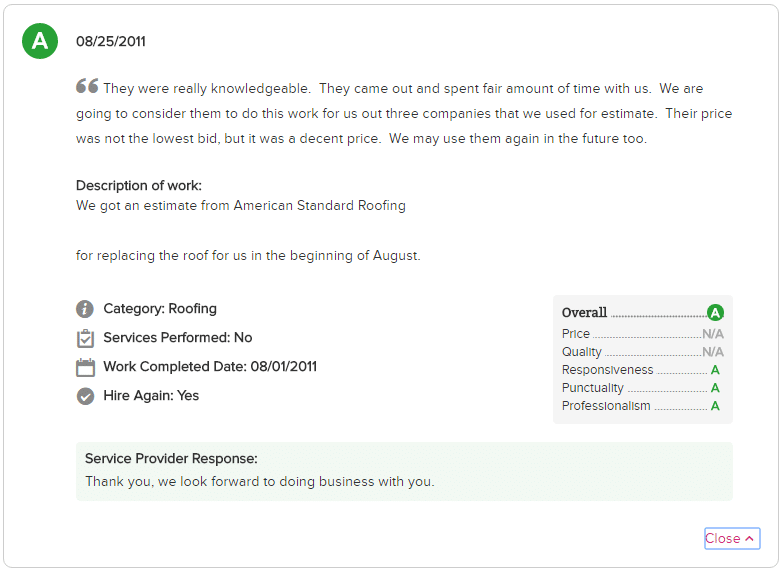The height and width of the screenshot is (574, 784).
Task: Click the Hire Again: Yes text
Action: tap(151, 396)
